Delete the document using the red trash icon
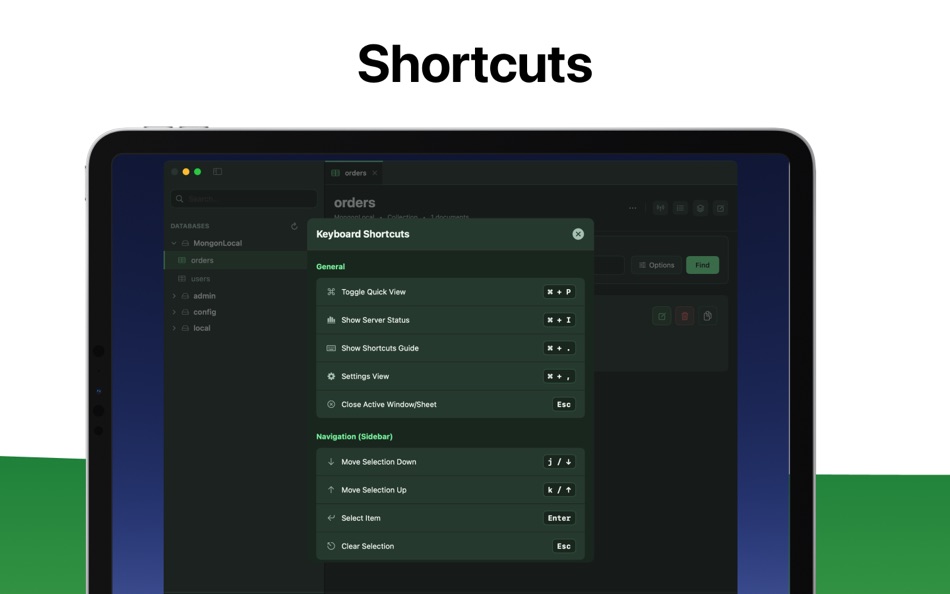This screenshot has height=594, width=950. coord(684,315)
